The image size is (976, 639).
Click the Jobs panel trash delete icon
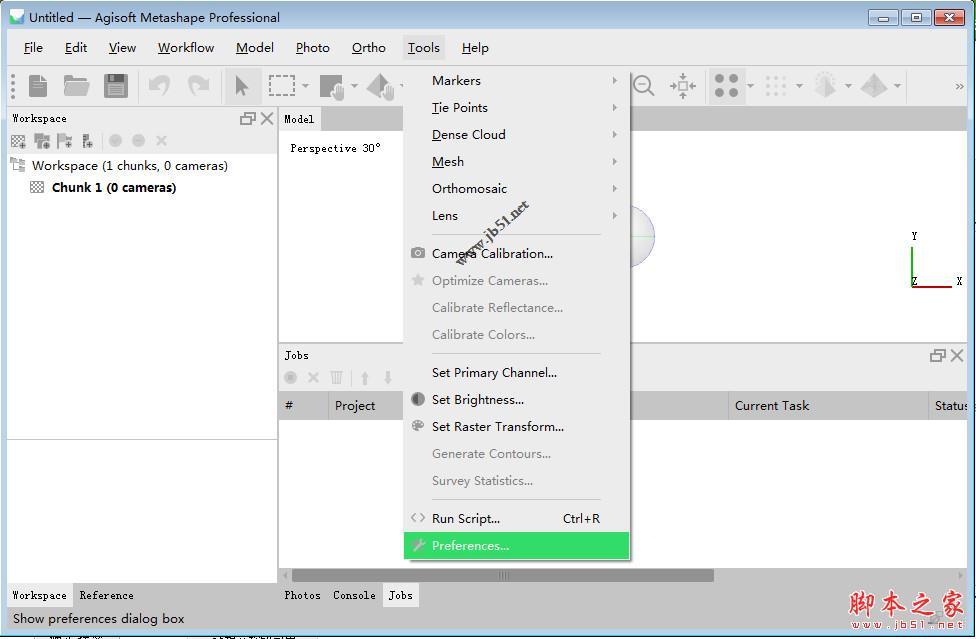point(336,377)
